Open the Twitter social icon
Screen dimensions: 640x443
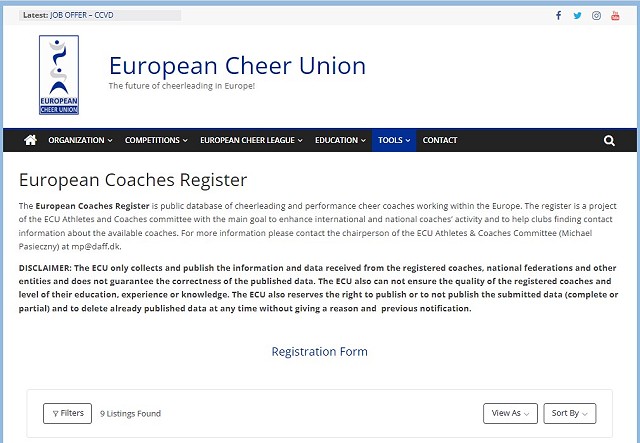click(x=577, y=16)
